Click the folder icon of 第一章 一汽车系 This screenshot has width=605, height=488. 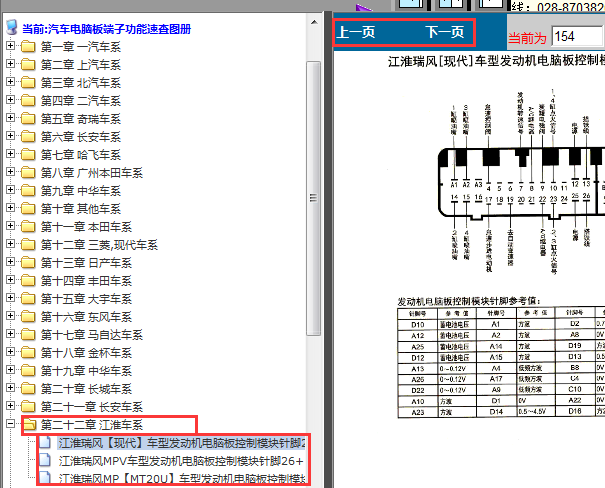coord(28,47)
